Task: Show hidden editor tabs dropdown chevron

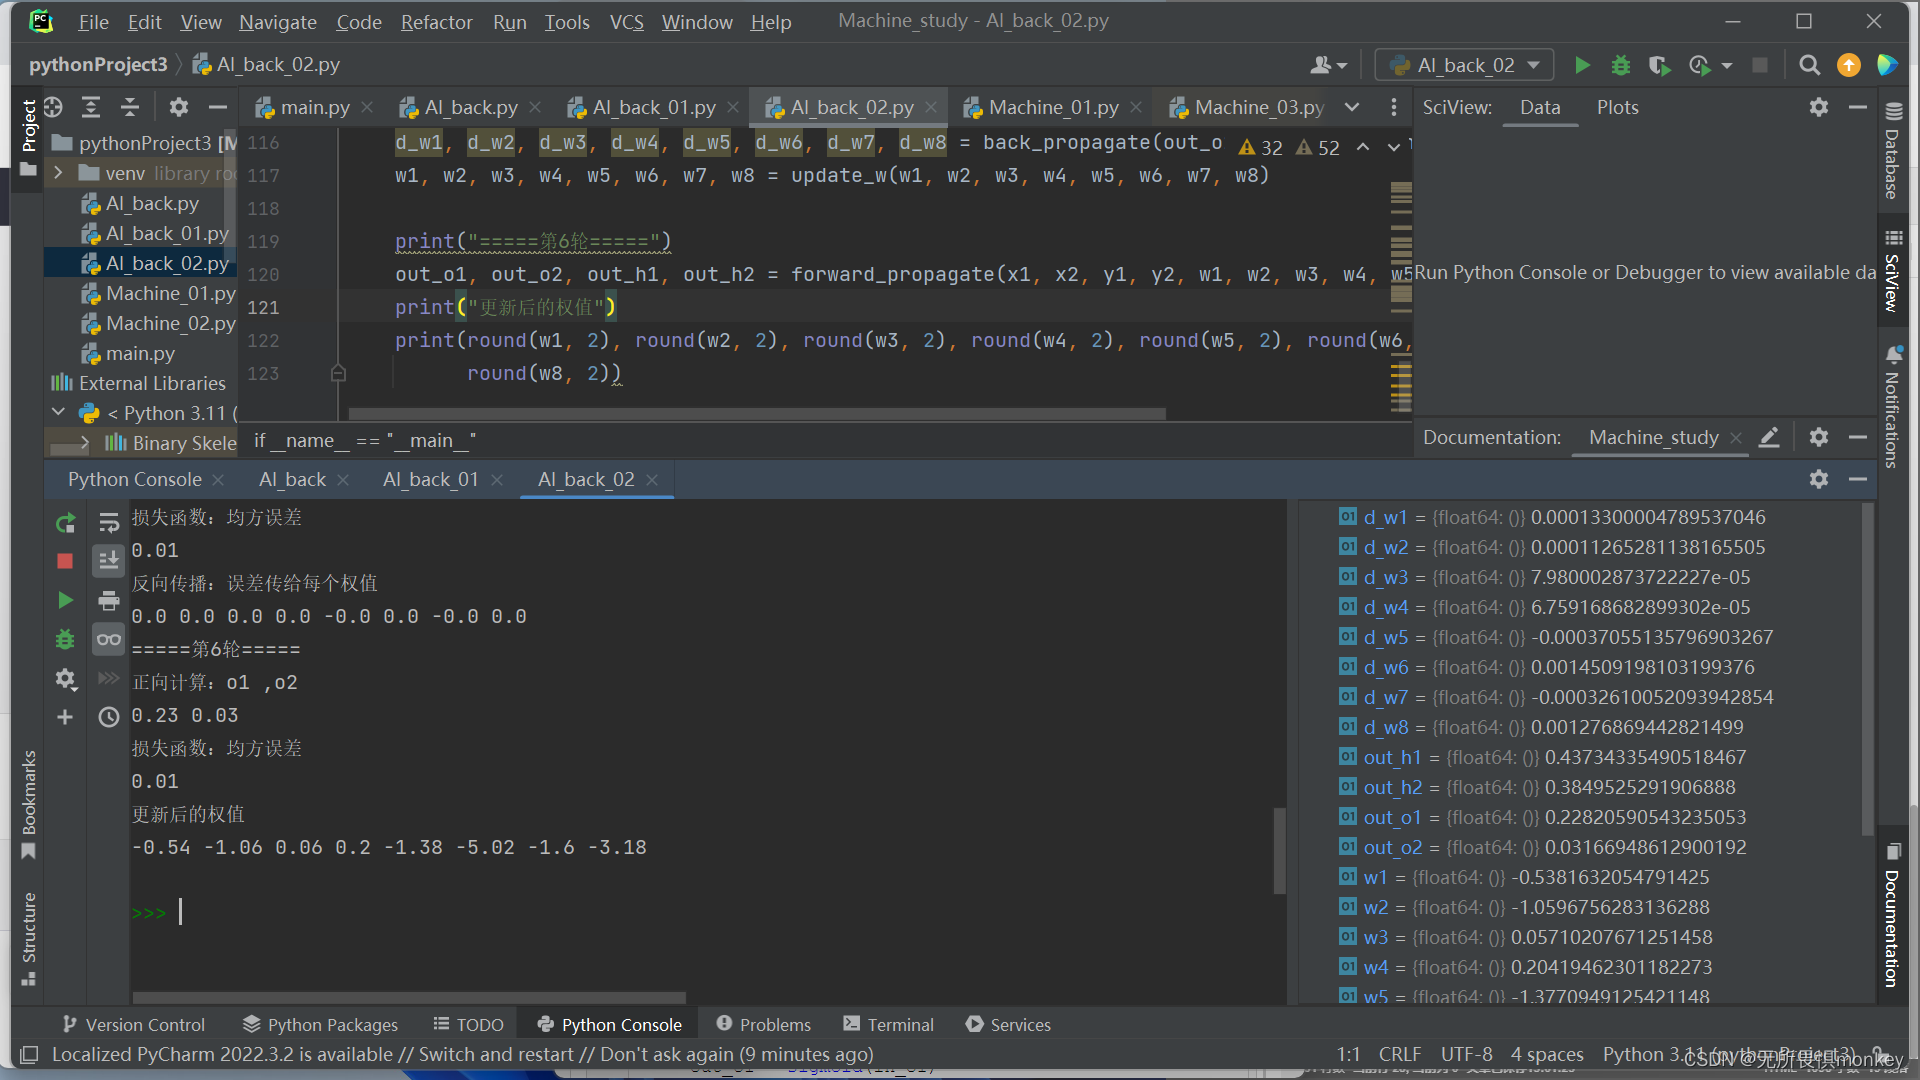Action: (x=1352, y=107)
